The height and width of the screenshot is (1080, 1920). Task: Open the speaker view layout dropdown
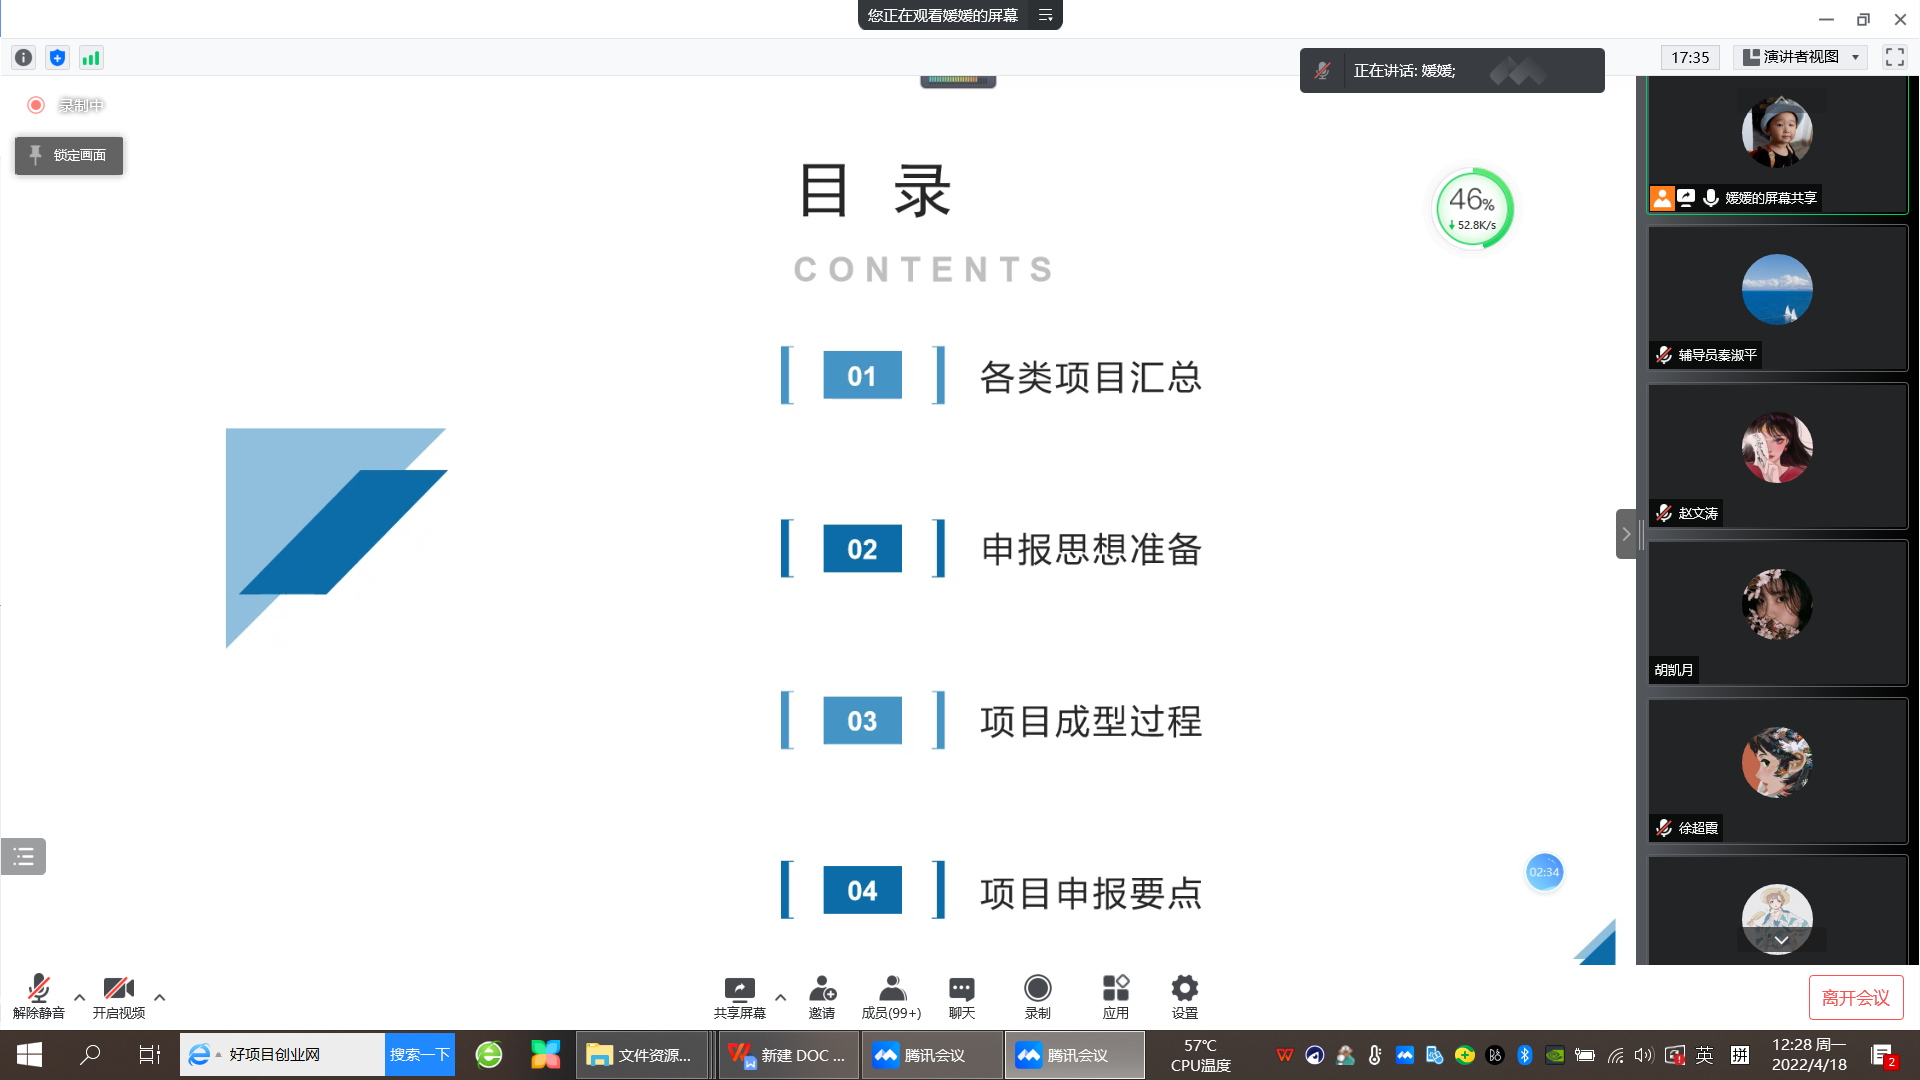pyautogui.click(x=1800, y=57)
